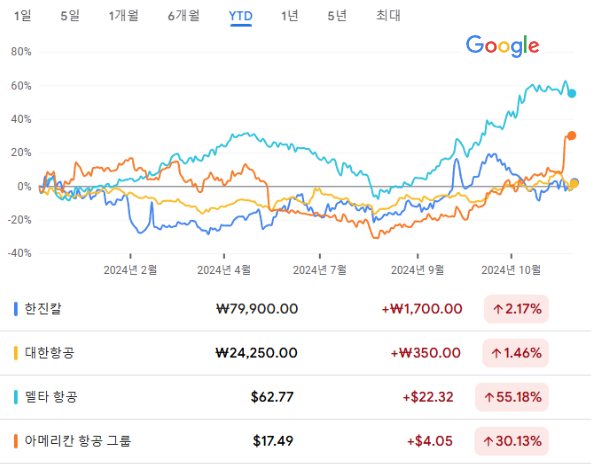Click the yellow 대한항공 color marker

coord(16,353)
